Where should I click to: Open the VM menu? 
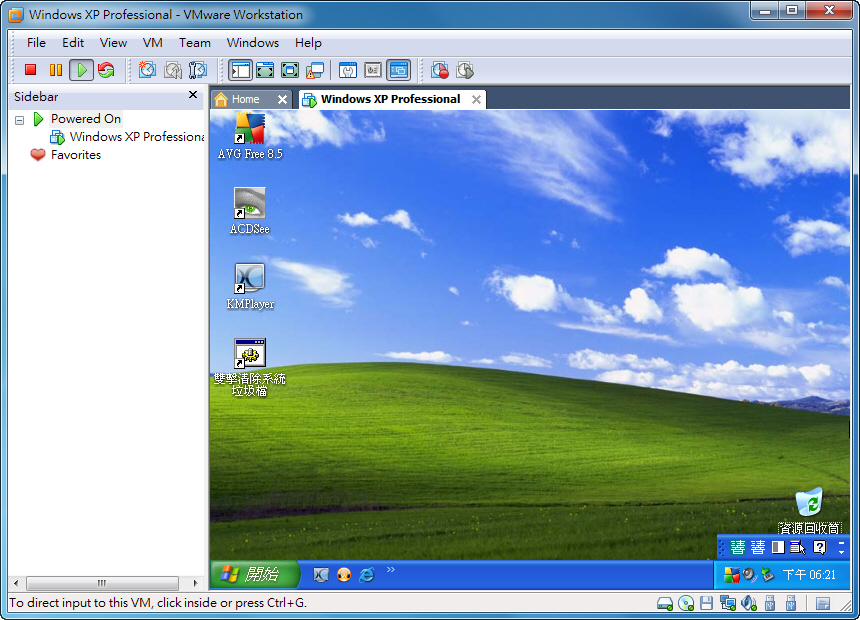click(152, 43)
